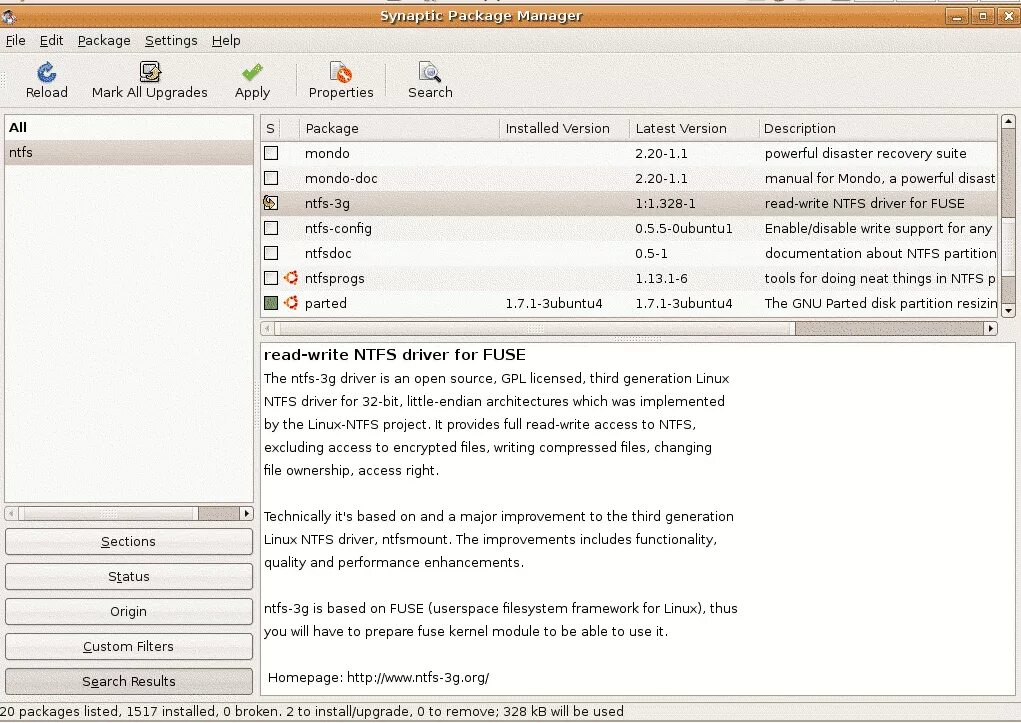Viewport: 1021px width, 723px height.
Task: Click the Search magnifier icon
Action: [x=430, y=72]
